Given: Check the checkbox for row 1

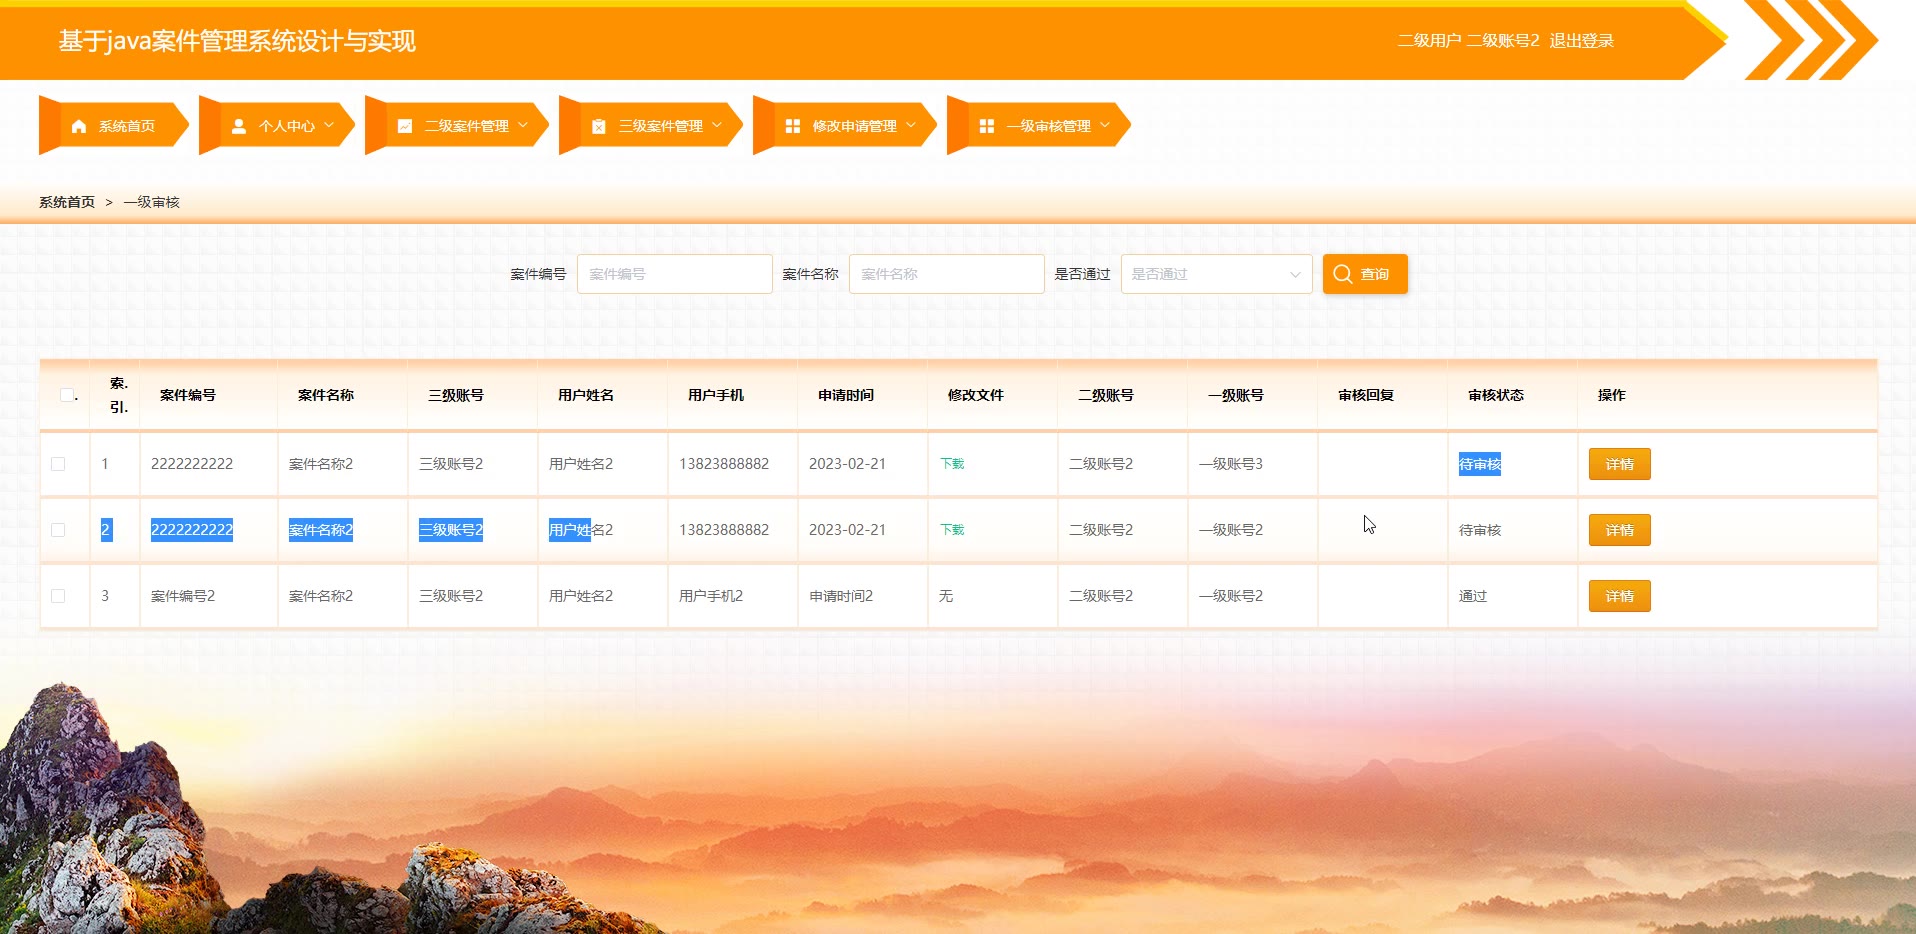Looking at the screenshot, I should pos(58,464).
